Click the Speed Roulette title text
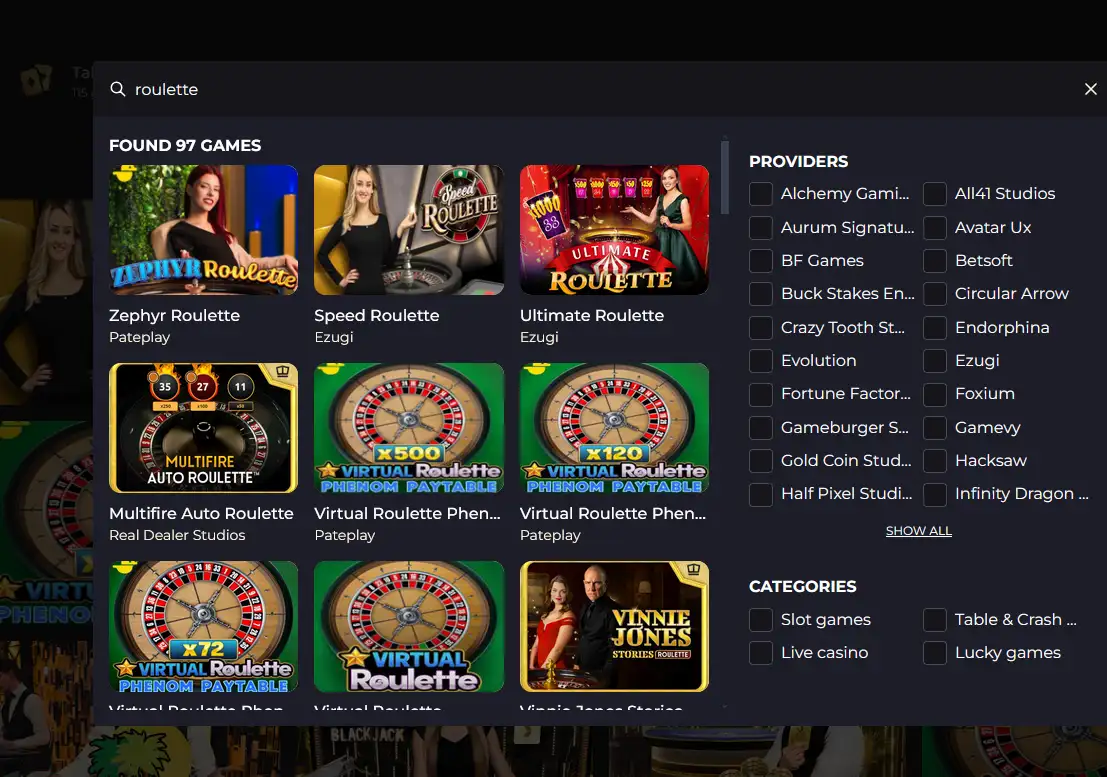 377,315
